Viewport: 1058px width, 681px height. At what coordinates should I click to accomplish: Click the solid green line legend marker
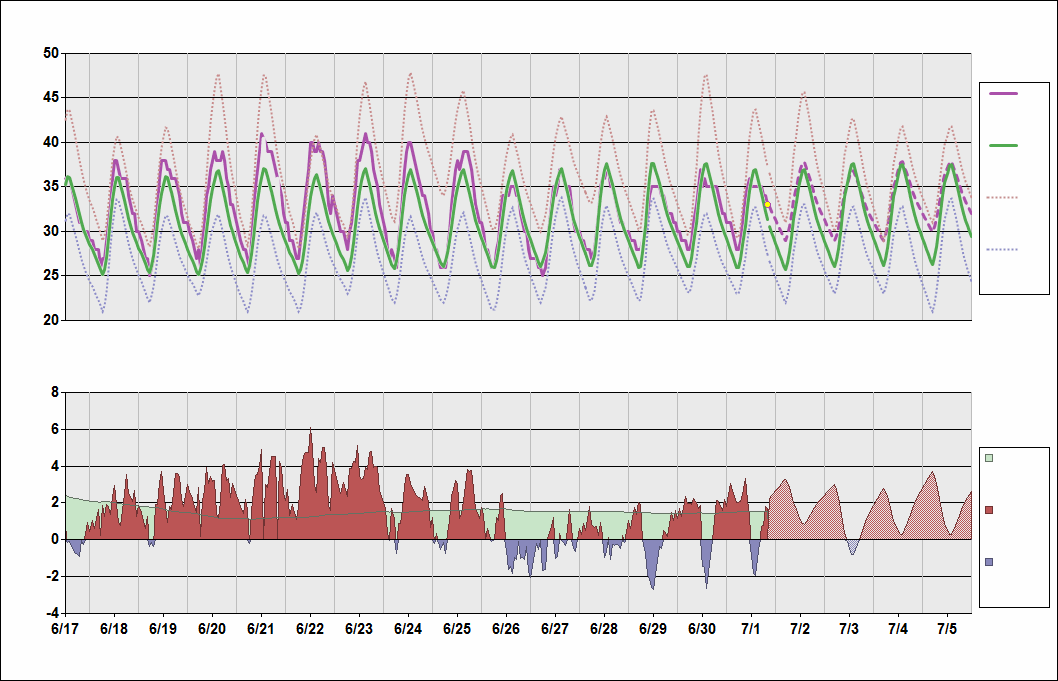point(1003,145)
